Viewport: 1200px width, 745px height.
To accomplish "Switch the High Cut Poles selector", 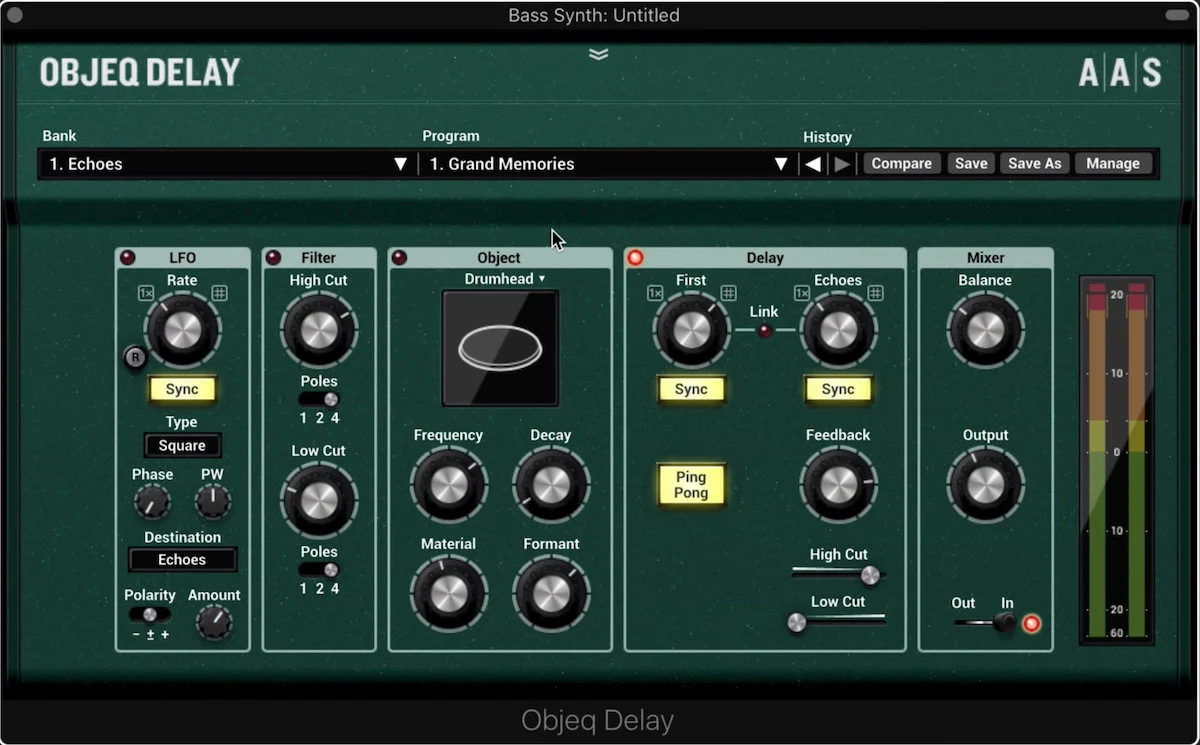I will [x=319, y=399].
